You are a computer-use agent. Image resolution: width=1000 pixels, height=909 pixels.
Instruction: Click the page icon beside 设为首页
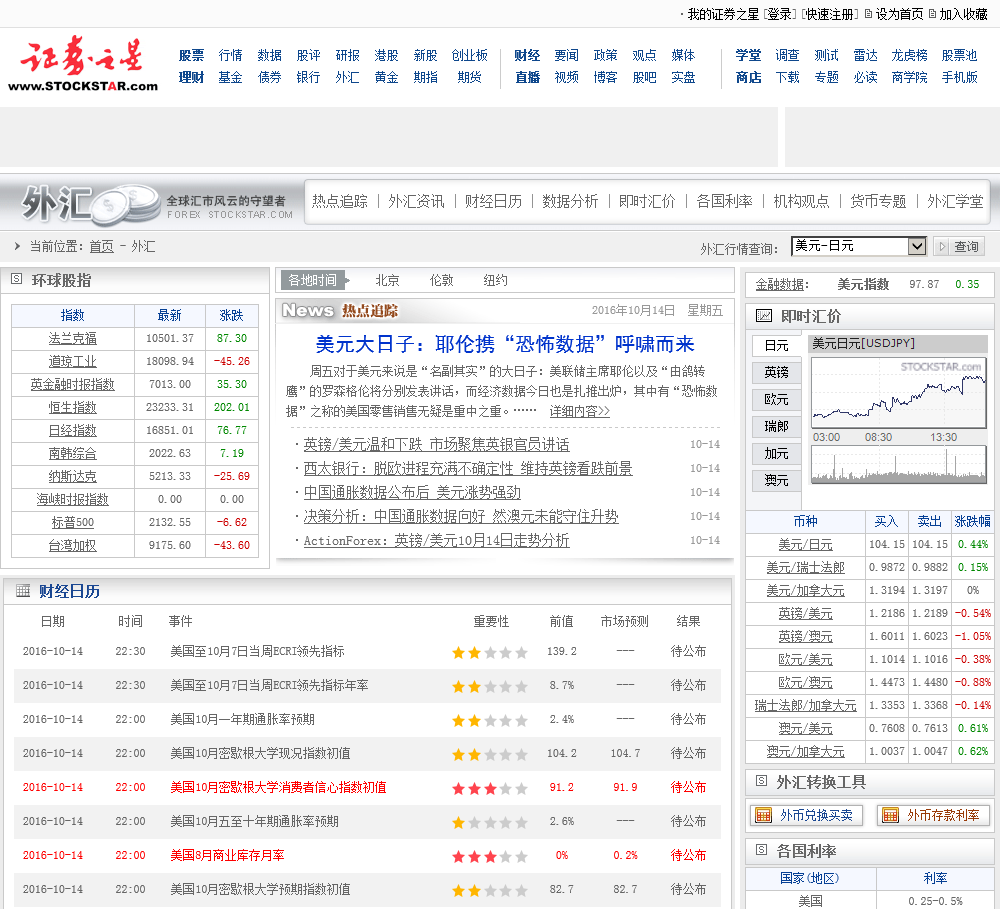(x=867, y=14)
